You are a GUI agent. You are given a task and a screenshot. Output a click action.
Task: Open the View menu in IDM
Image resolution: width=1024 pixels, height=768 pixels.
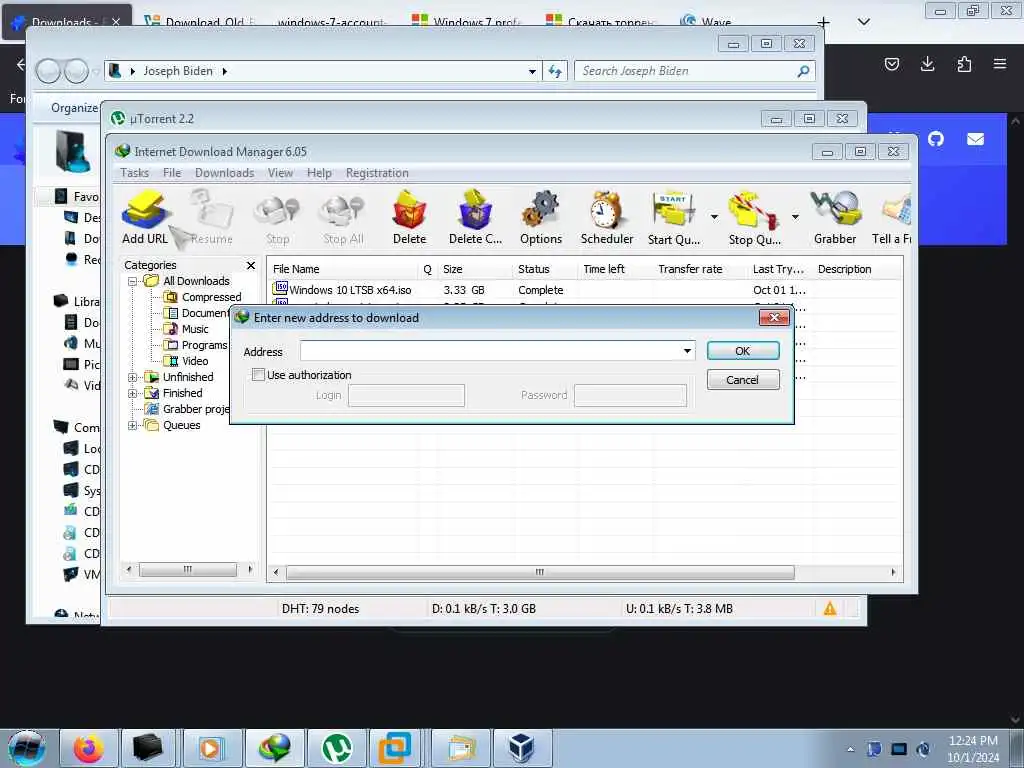pyautogui.click(x=280, y=173)
